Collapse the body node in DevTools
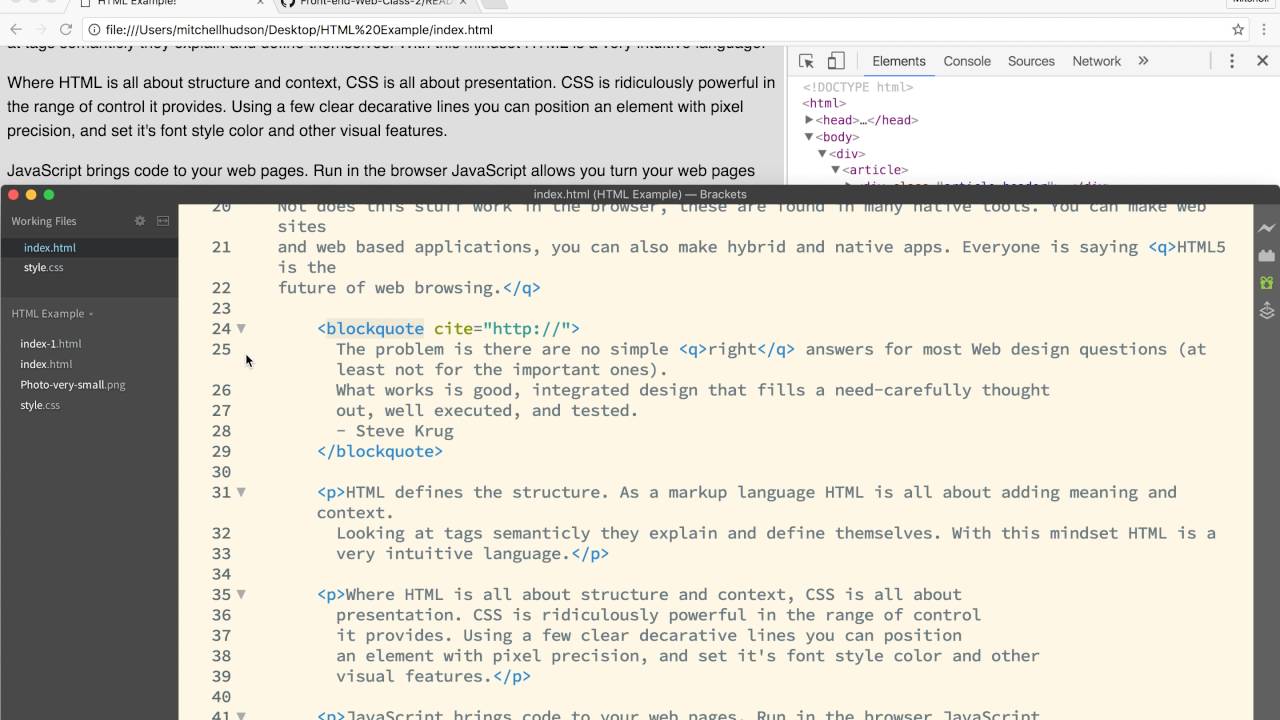Screen dimensions: 1280x720 [809, 137]
